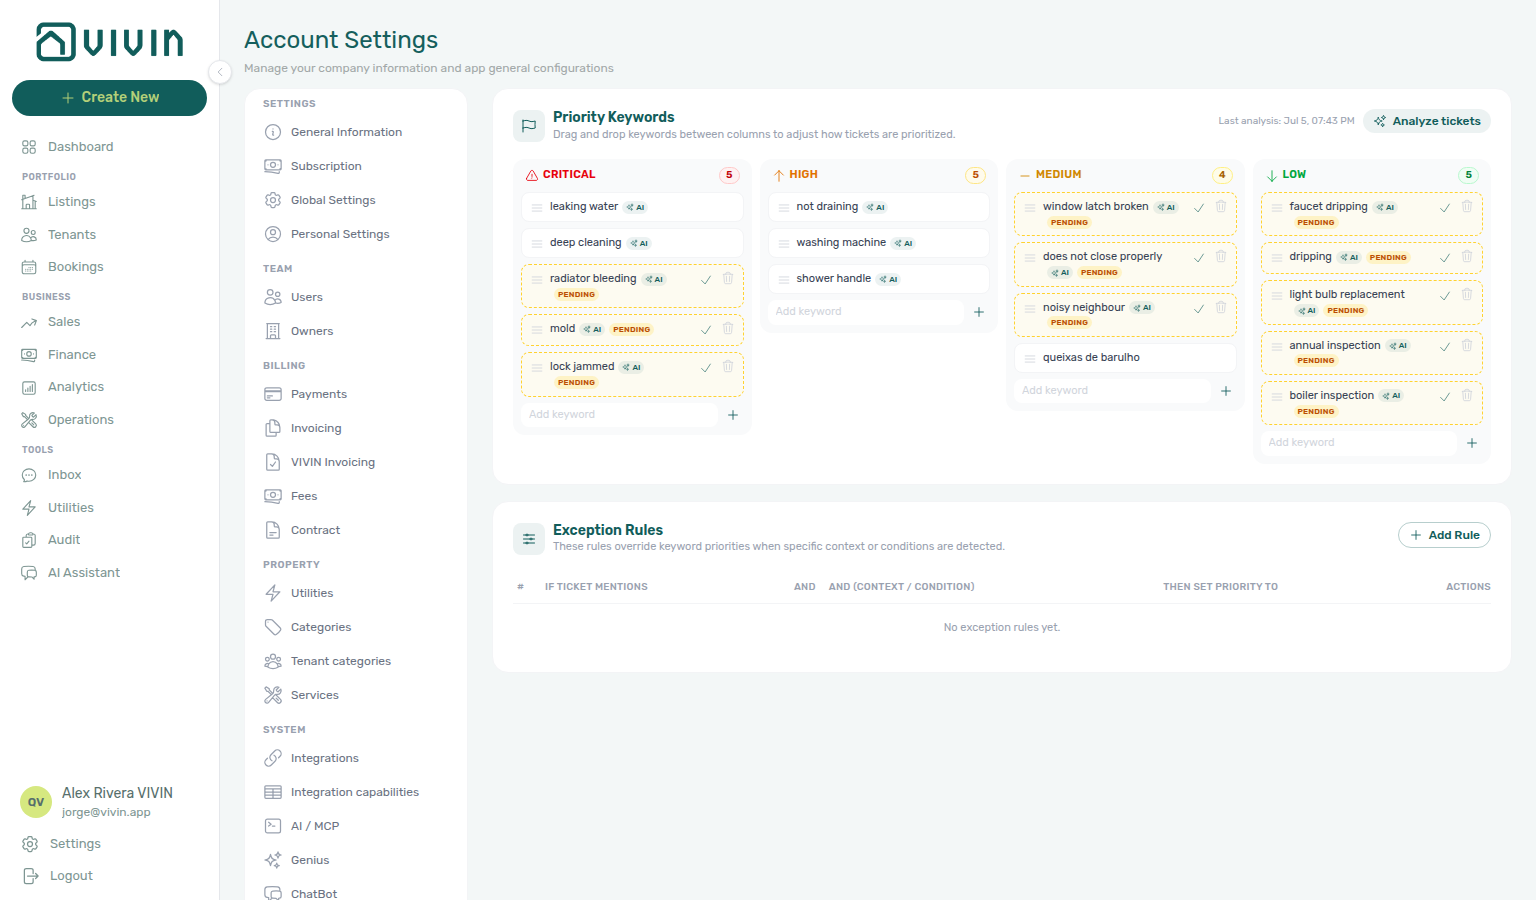Click the Audit icon in sidebar
1536x900 pixels.
29,540
